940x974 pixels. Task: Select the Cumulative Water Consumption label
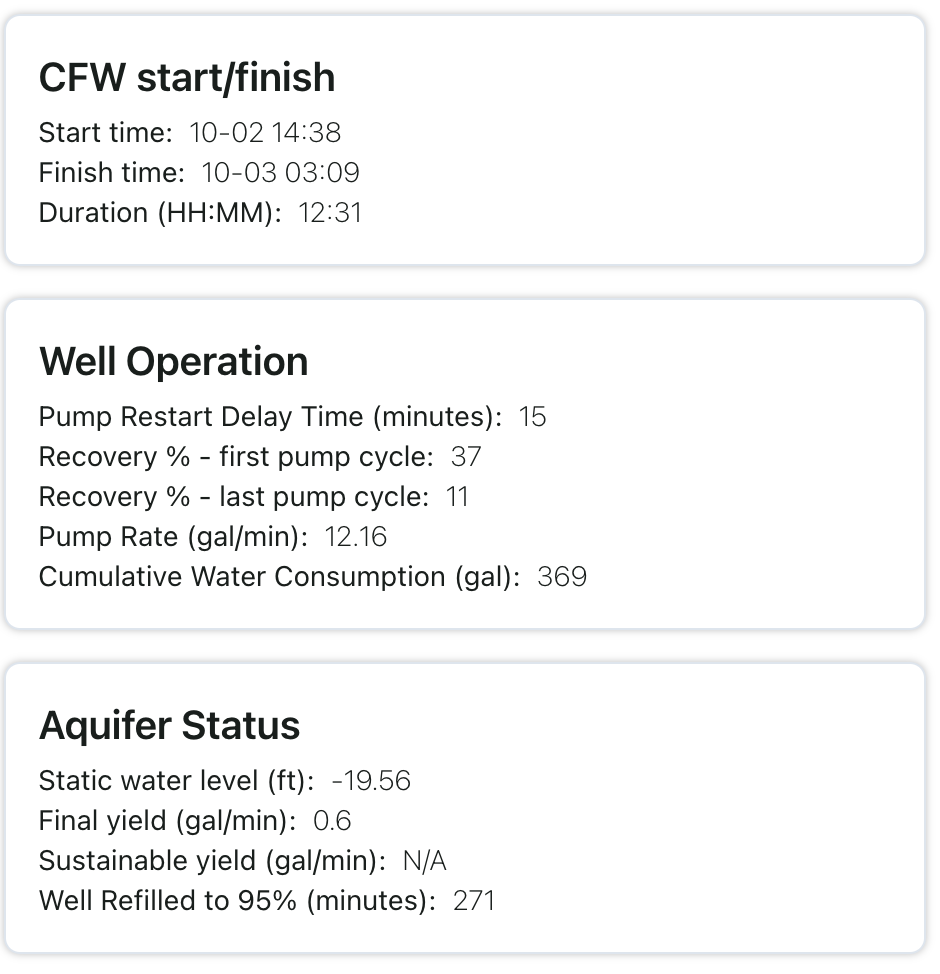279,577
